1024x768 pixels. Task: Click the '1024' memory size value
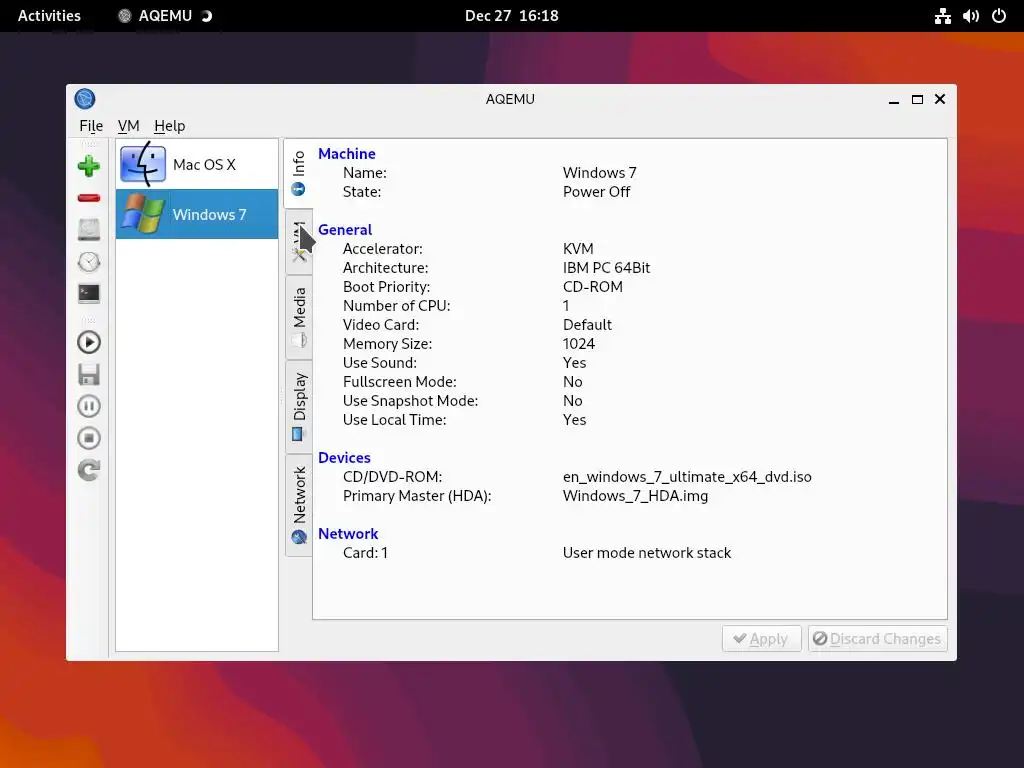click(579, 344)
